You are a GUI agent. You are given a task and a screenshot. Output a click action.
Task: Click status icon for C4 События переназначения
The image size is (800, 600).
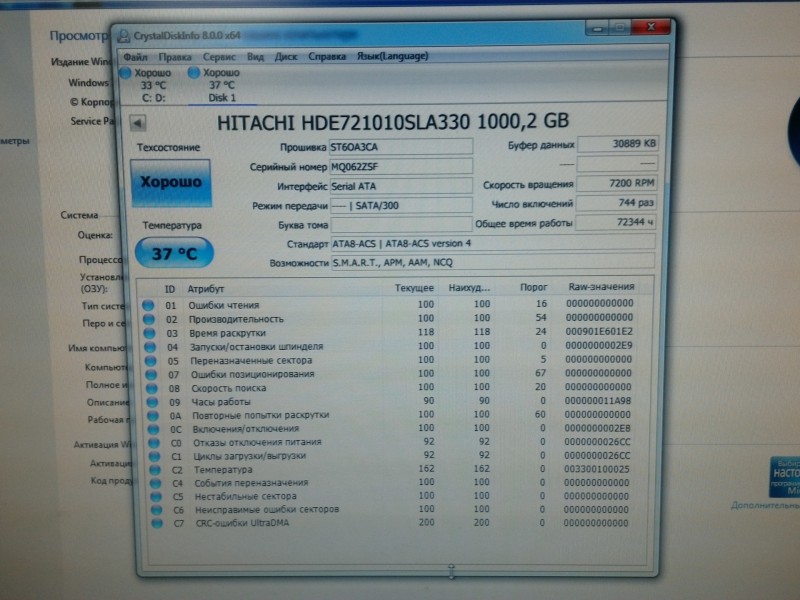point(156,483)
